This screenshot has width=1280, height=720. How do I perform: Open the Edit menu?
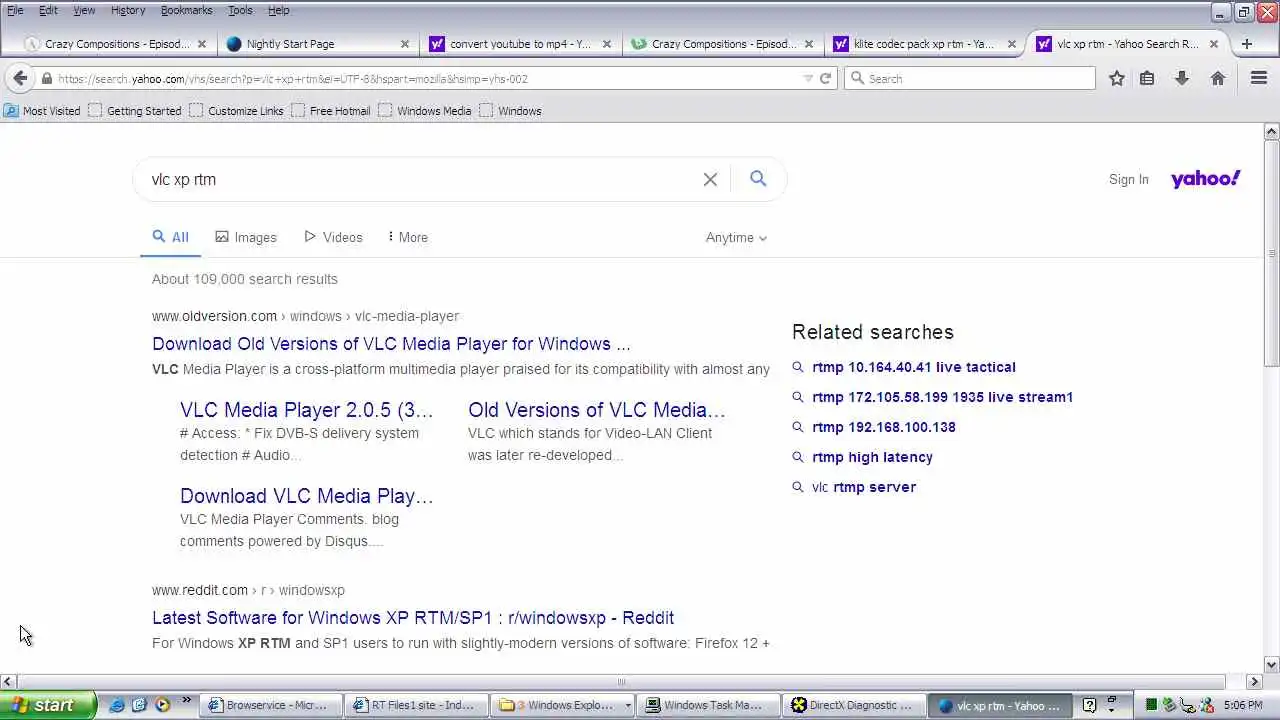48,10
